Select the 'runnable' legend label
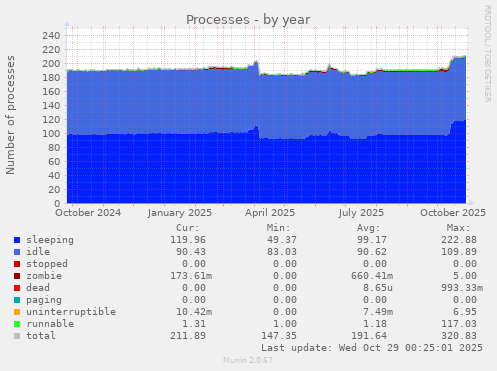This screenshot has width=497, height=371. pos(50,324)
